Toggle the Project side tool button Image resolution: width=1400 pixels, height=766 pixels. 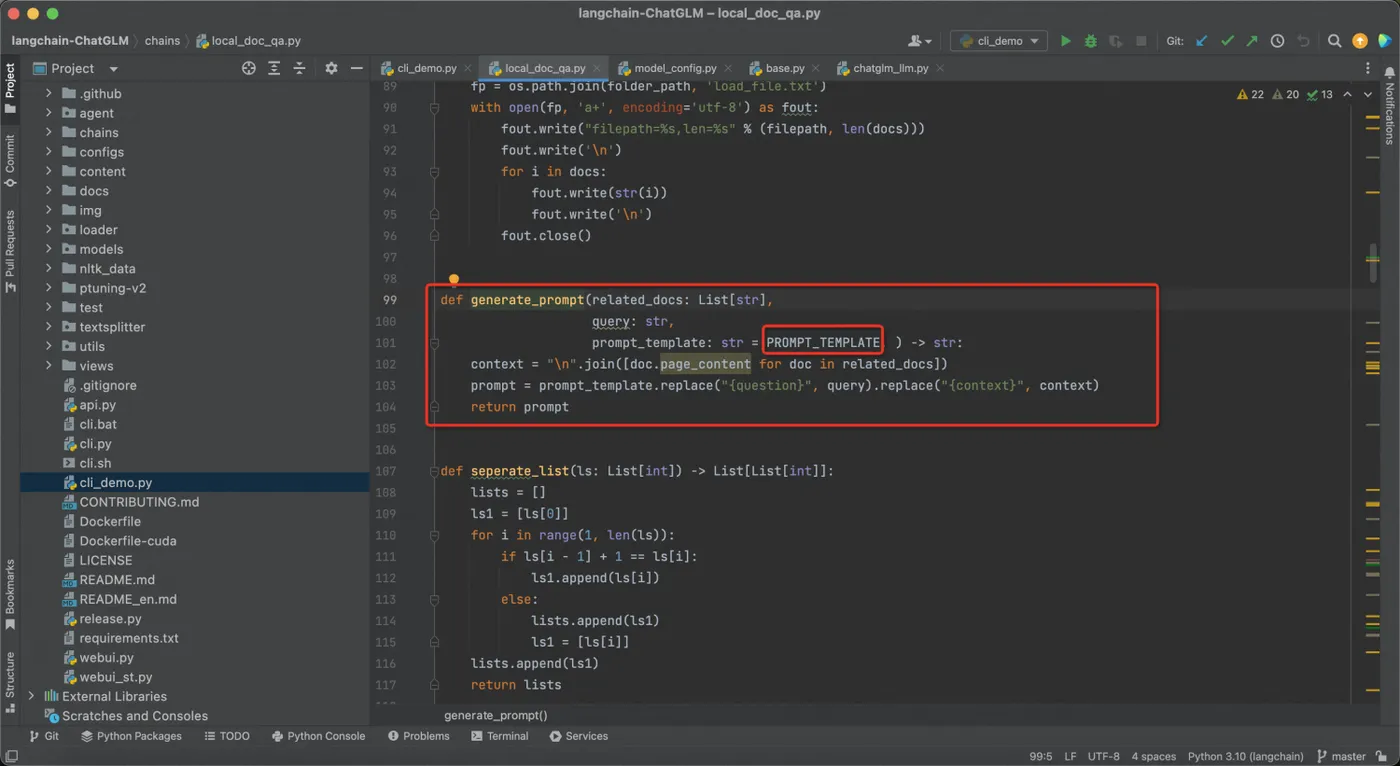pyautogui.click(x=10, y=88)
